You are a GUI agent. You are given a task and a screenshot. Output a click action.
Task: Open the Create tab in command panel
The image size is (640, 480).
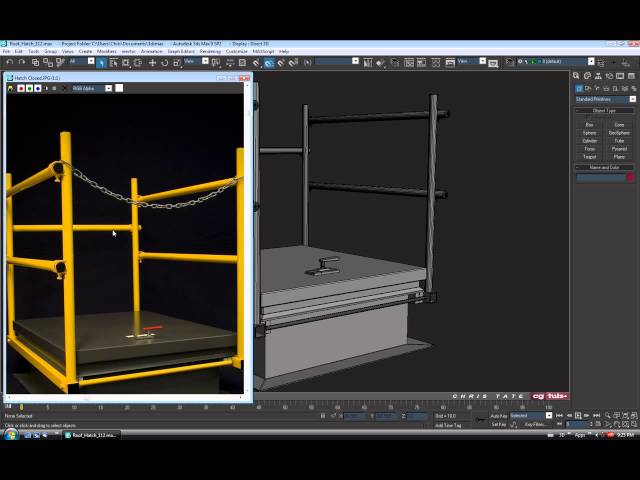(x=578, y=76)
